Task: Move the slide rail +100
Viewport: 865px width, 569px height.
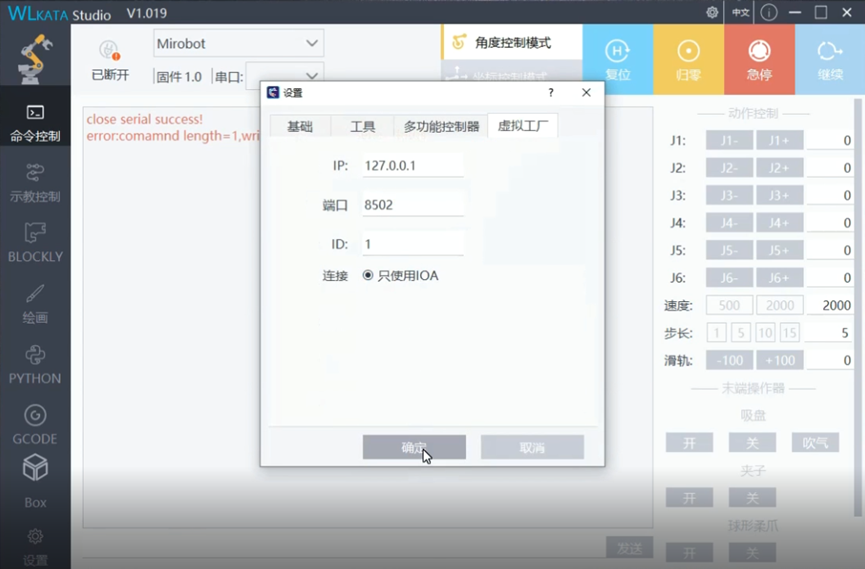Action: point(779,360)
